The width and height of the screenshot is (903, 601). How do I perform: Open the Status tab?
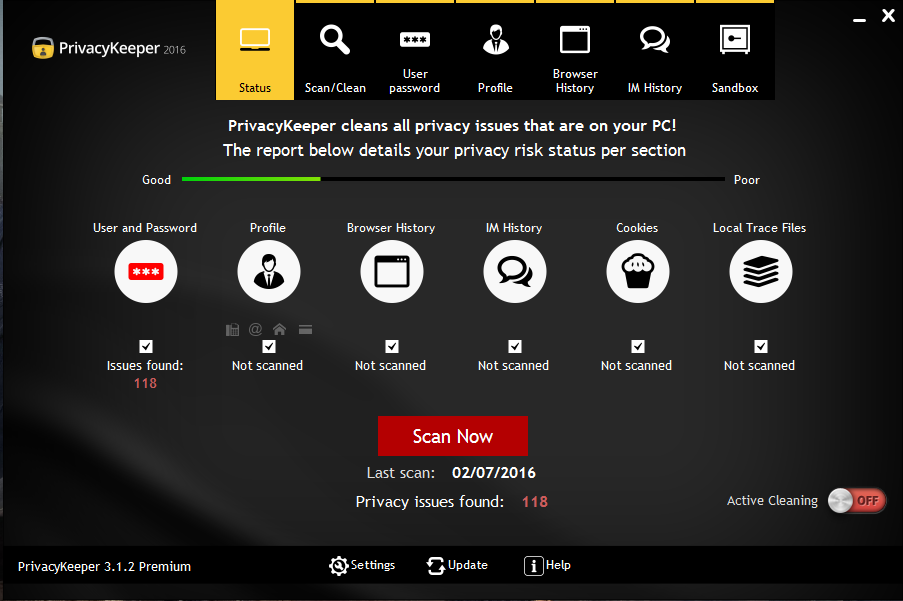[x=255, y=50]
